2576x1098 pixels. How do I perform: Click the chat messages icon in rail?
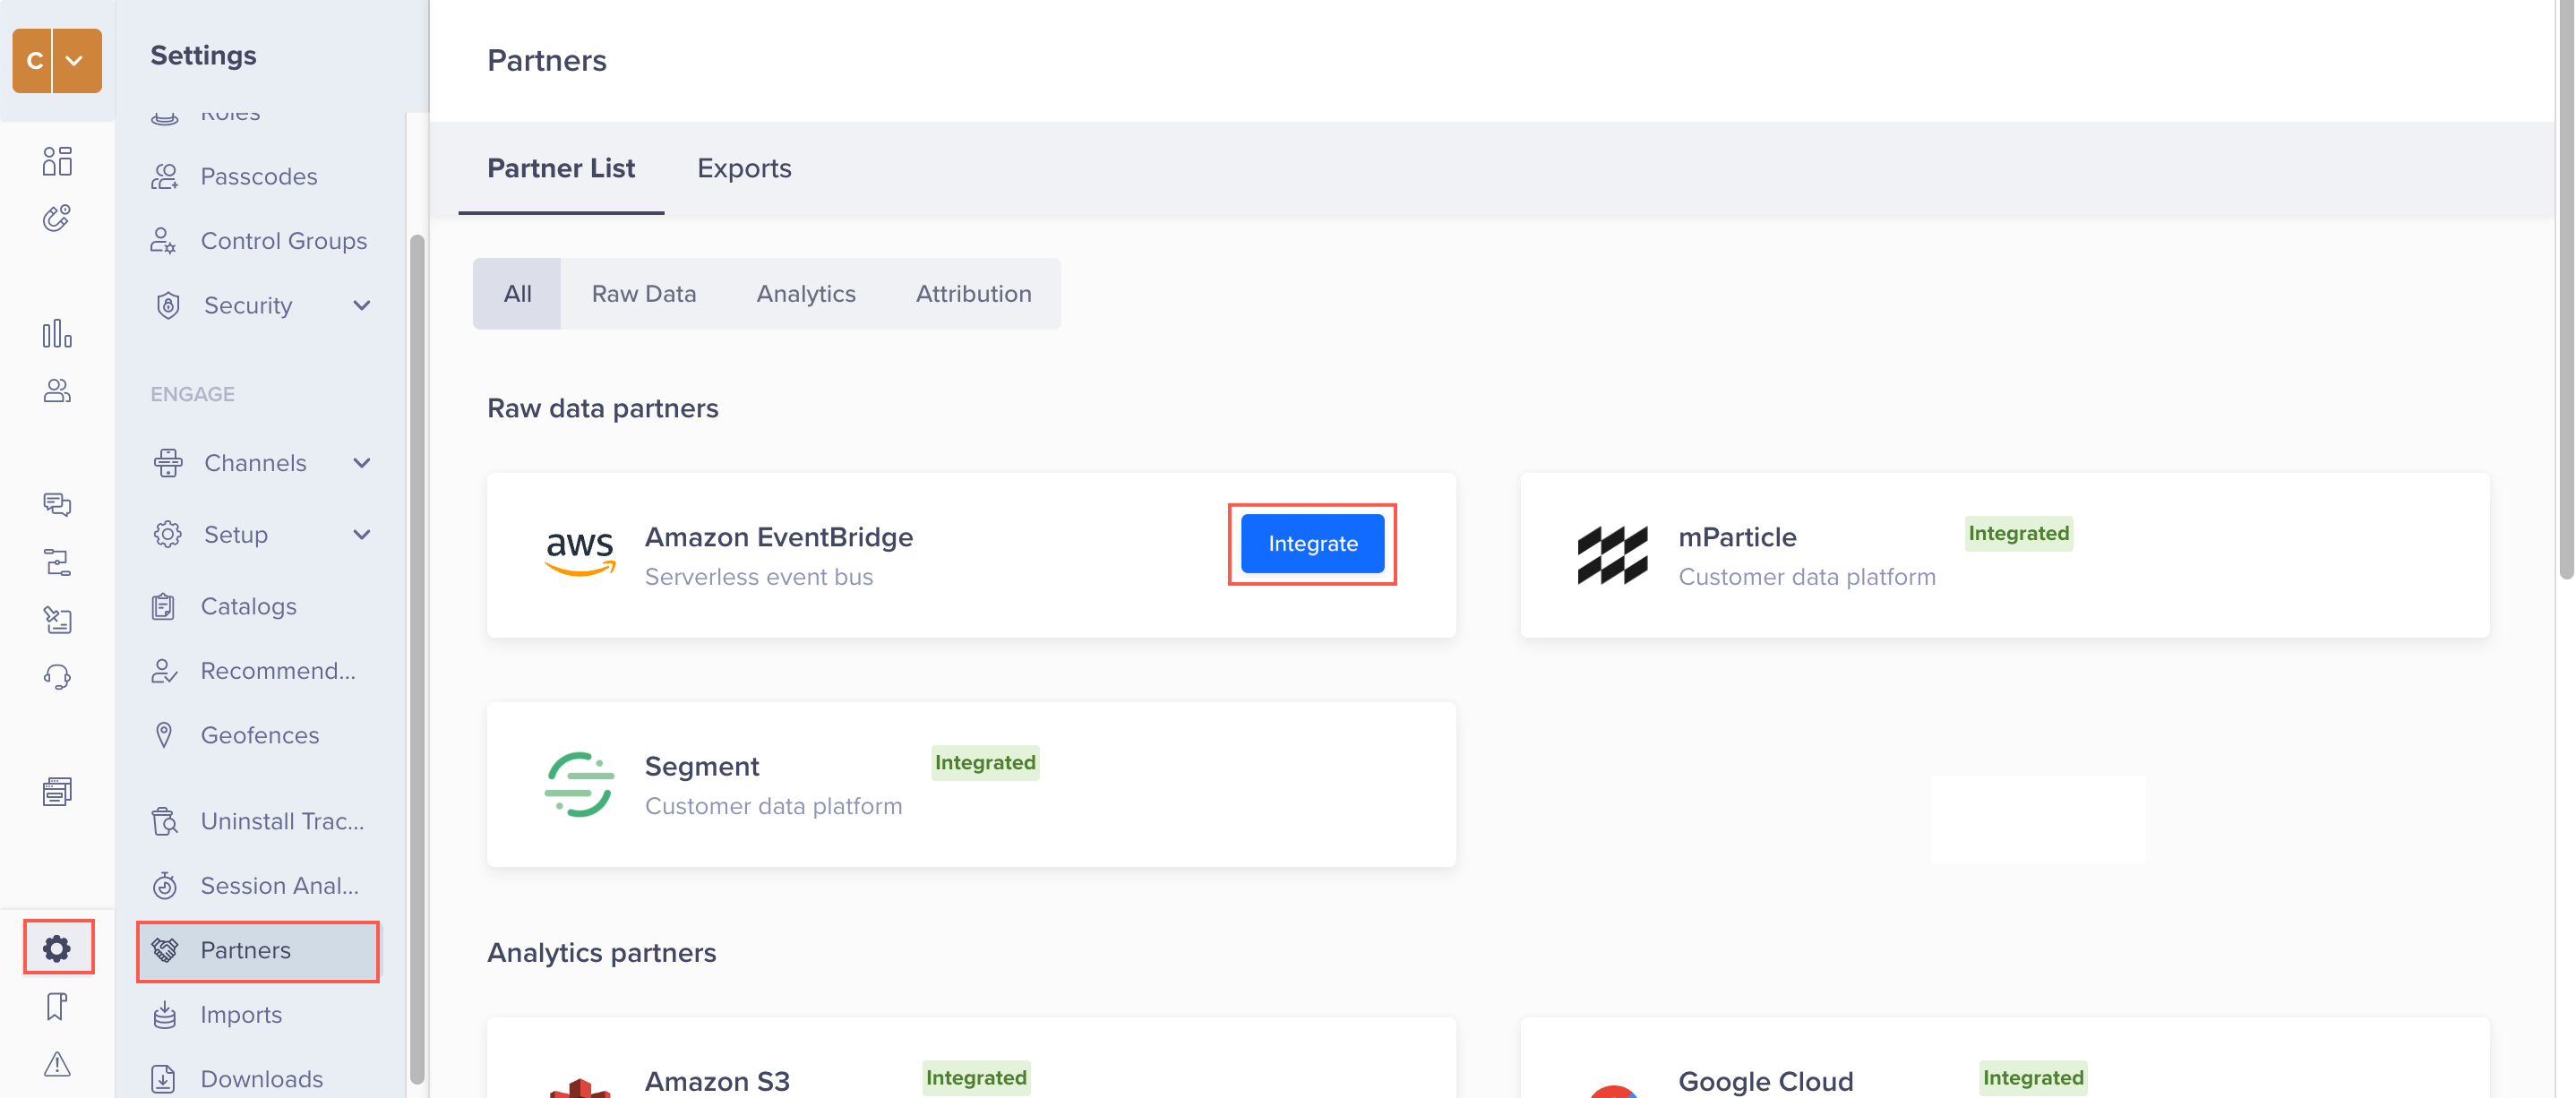(x=57, y=503)
